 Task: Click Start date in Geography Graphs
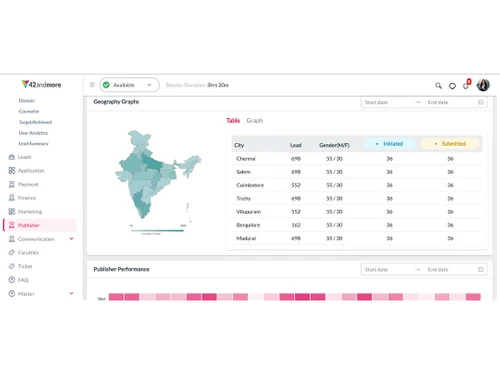[376, 102]
